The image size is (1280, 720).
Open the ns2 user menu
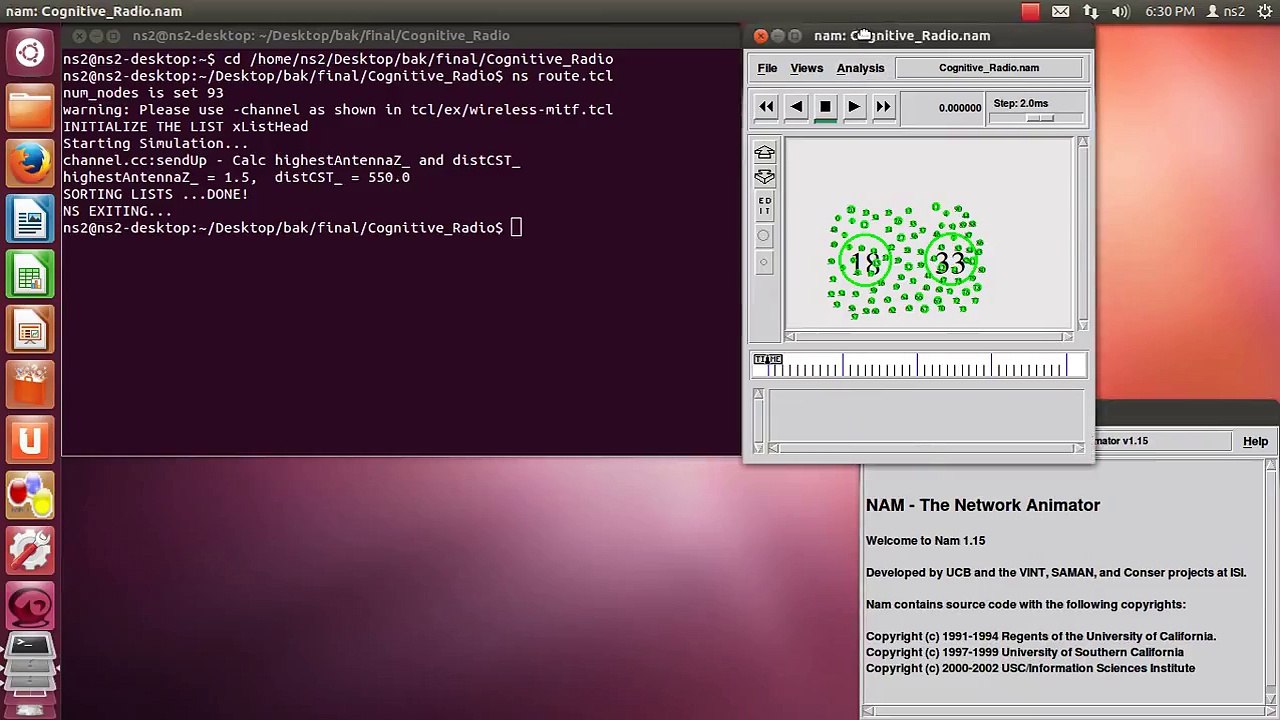point(1227,12)
